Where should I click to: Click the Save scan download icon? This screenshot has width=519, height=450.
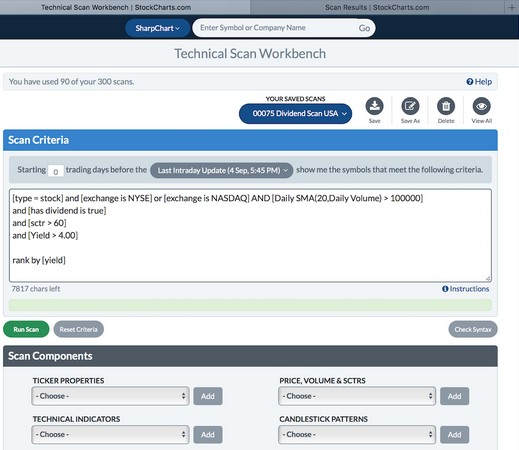374,106
